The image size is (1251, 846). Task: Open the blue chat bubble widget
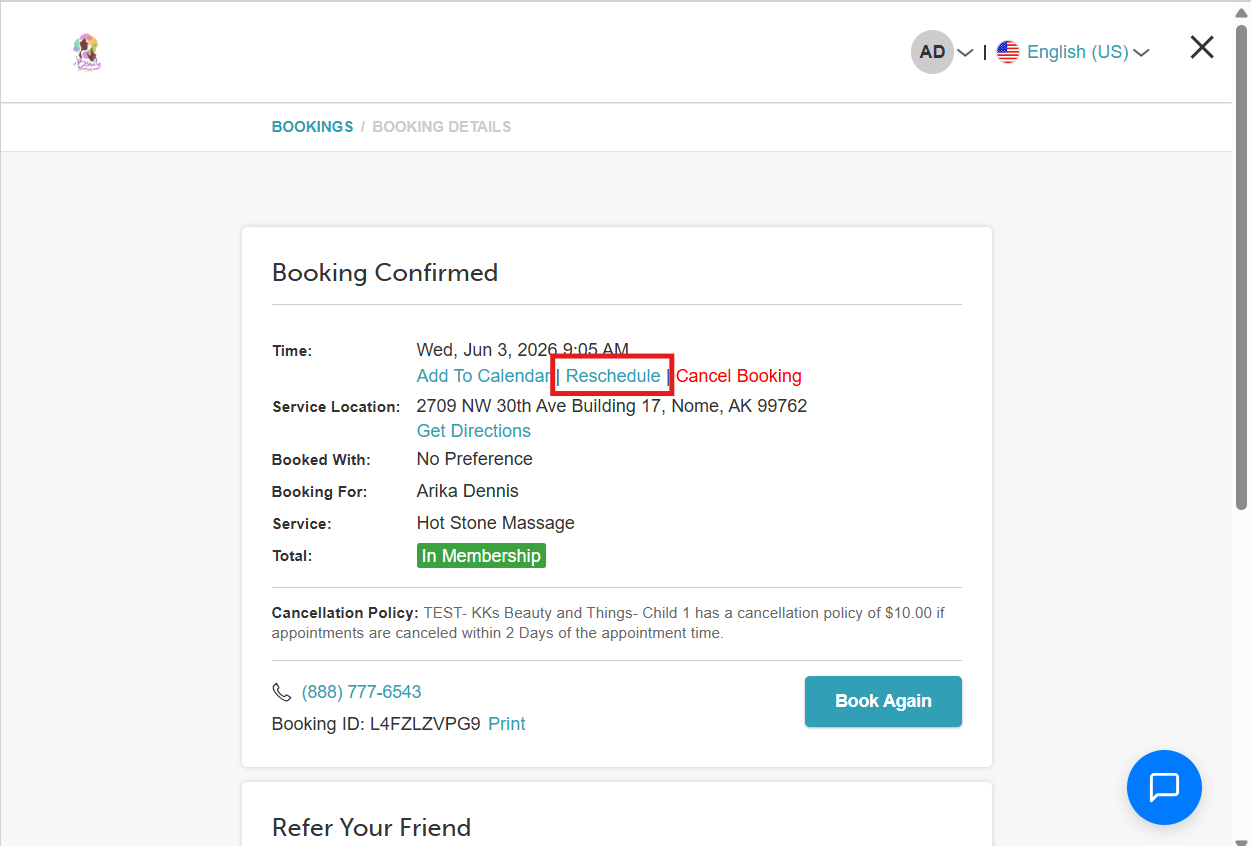(x=1164, y=787)
